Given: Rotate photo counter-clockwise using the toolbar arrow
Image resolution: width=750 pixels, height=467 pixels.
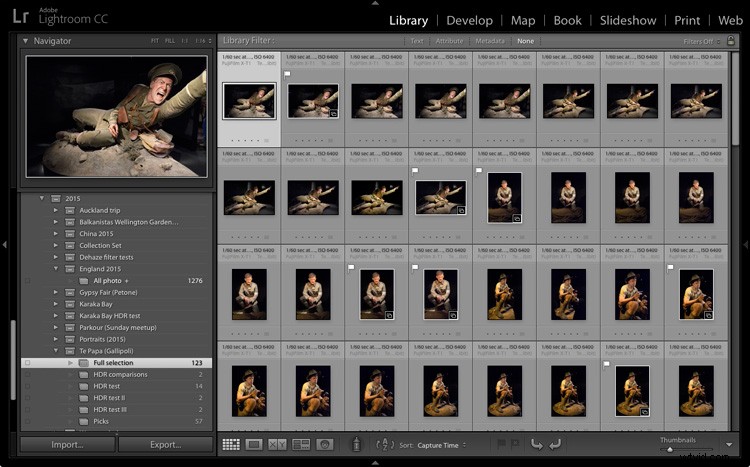Looking at the screenshot, I should (x=537, y=445).
